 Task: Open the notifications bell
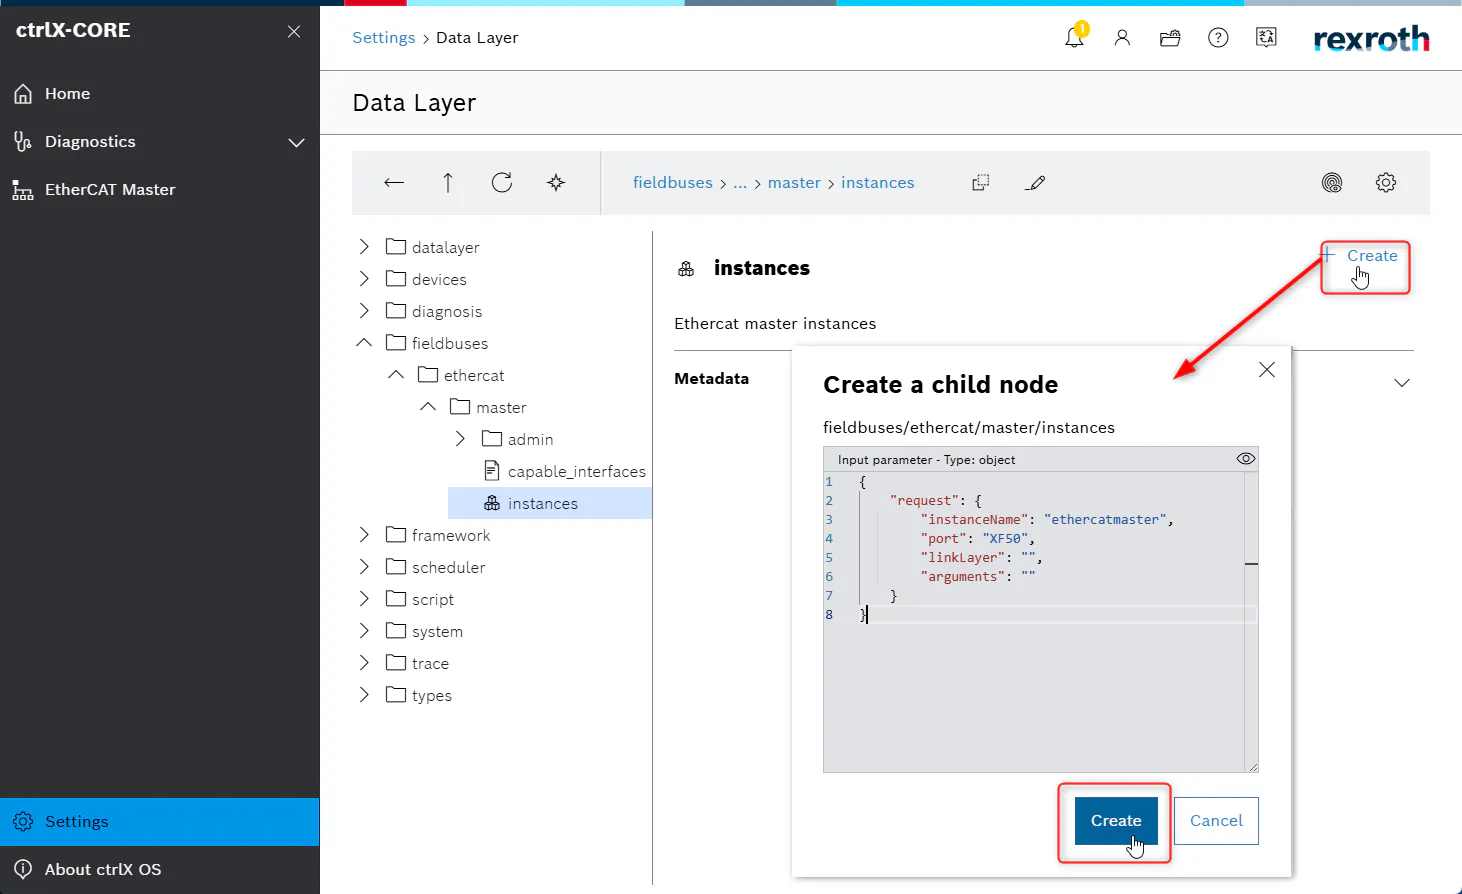tap(1074, 38)
